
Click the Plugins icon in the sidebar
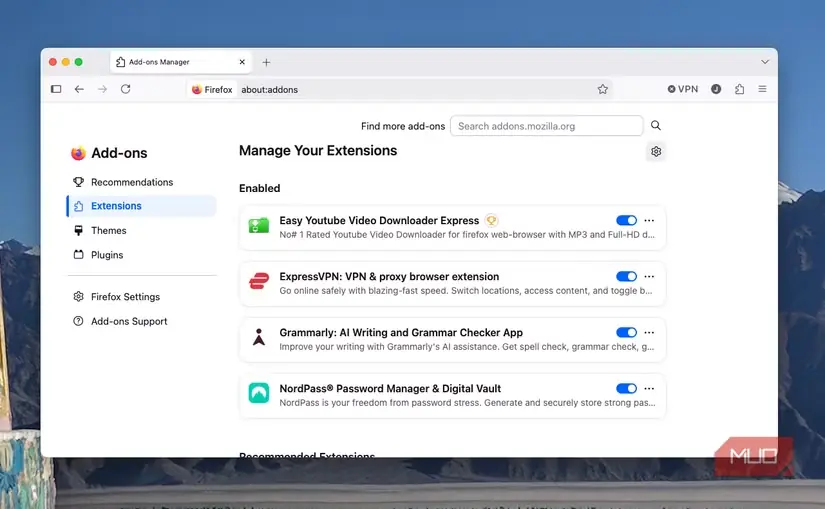point(78,254)
